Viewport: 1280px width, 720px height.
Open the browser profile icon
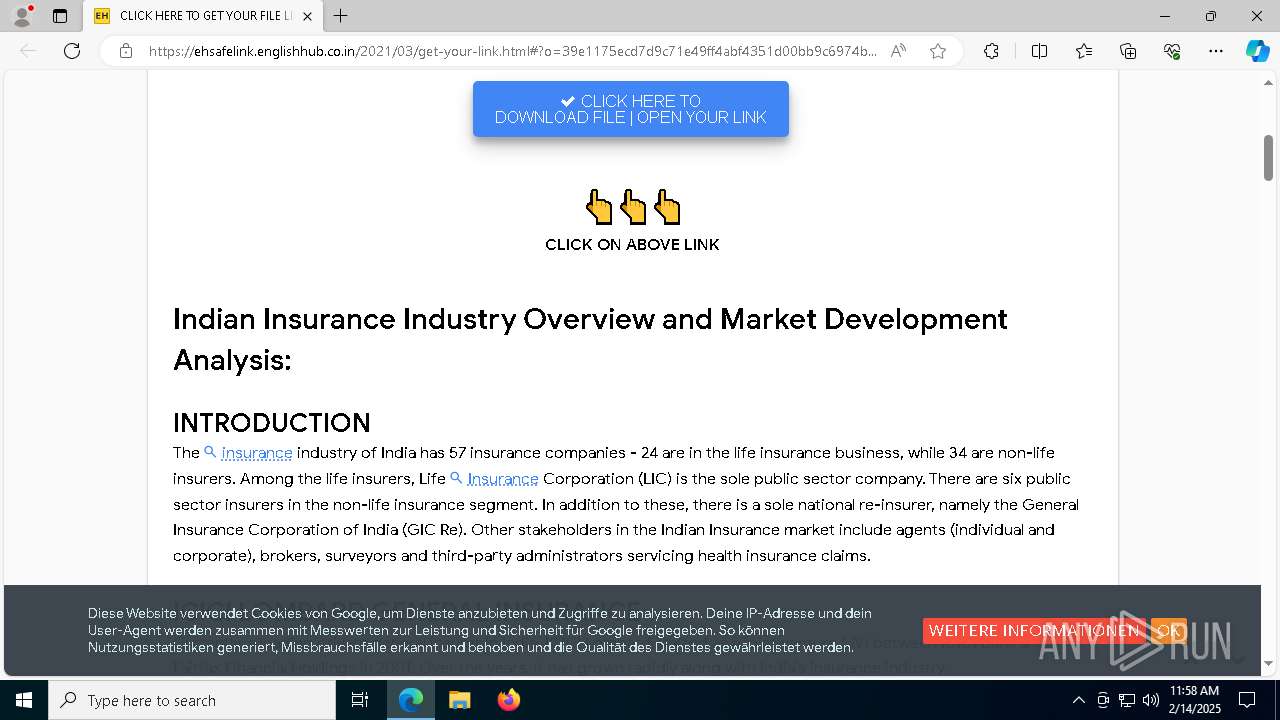tap(22, 16)
